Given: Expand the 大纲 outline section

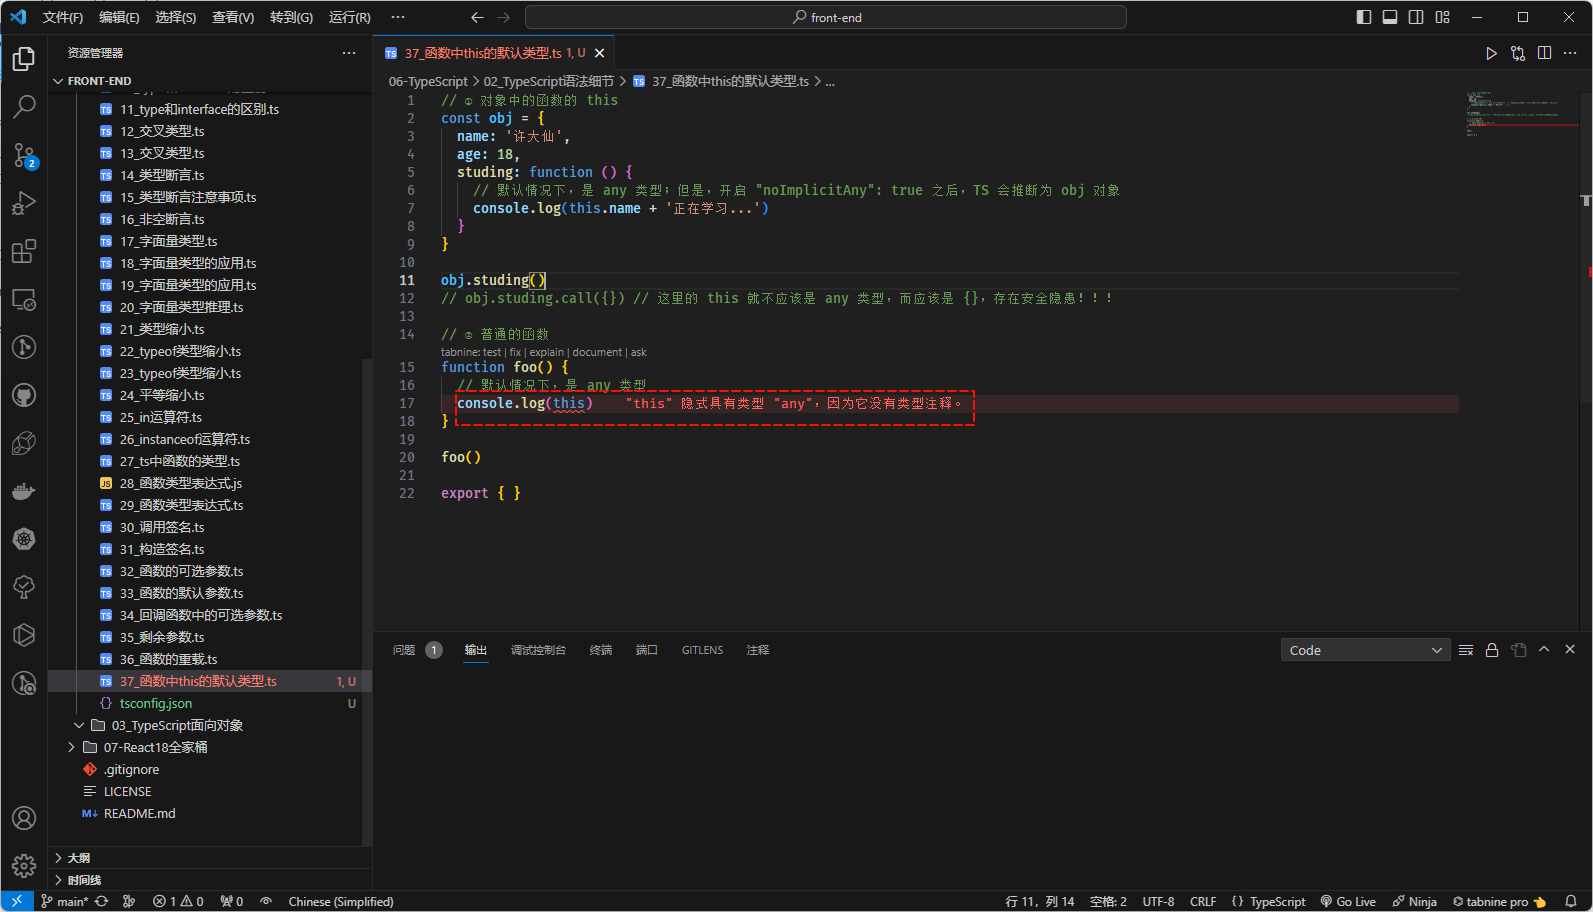Looking at the screenshot, I should pos(79,858).
